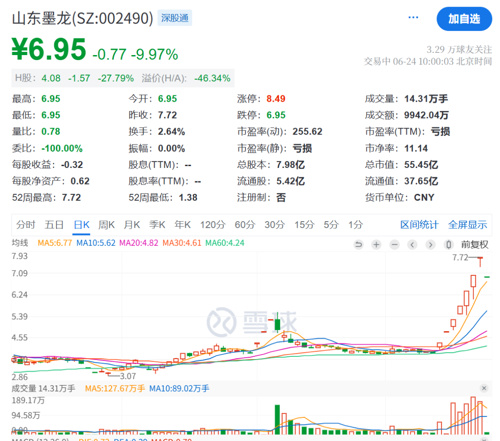Switch to the 15分 interval tab
The width and height of the screenshot is (500, 441).
[304, 225]
